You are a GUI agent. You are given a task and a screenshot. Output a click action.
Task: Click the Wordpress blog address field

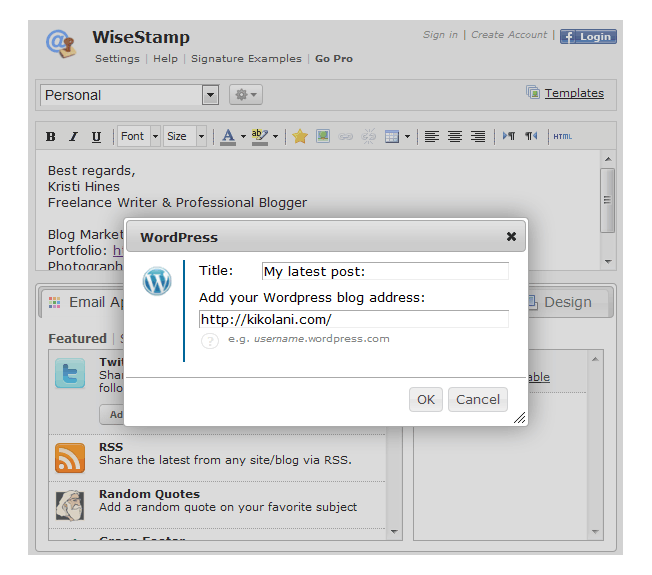click(x=354, y=319)
